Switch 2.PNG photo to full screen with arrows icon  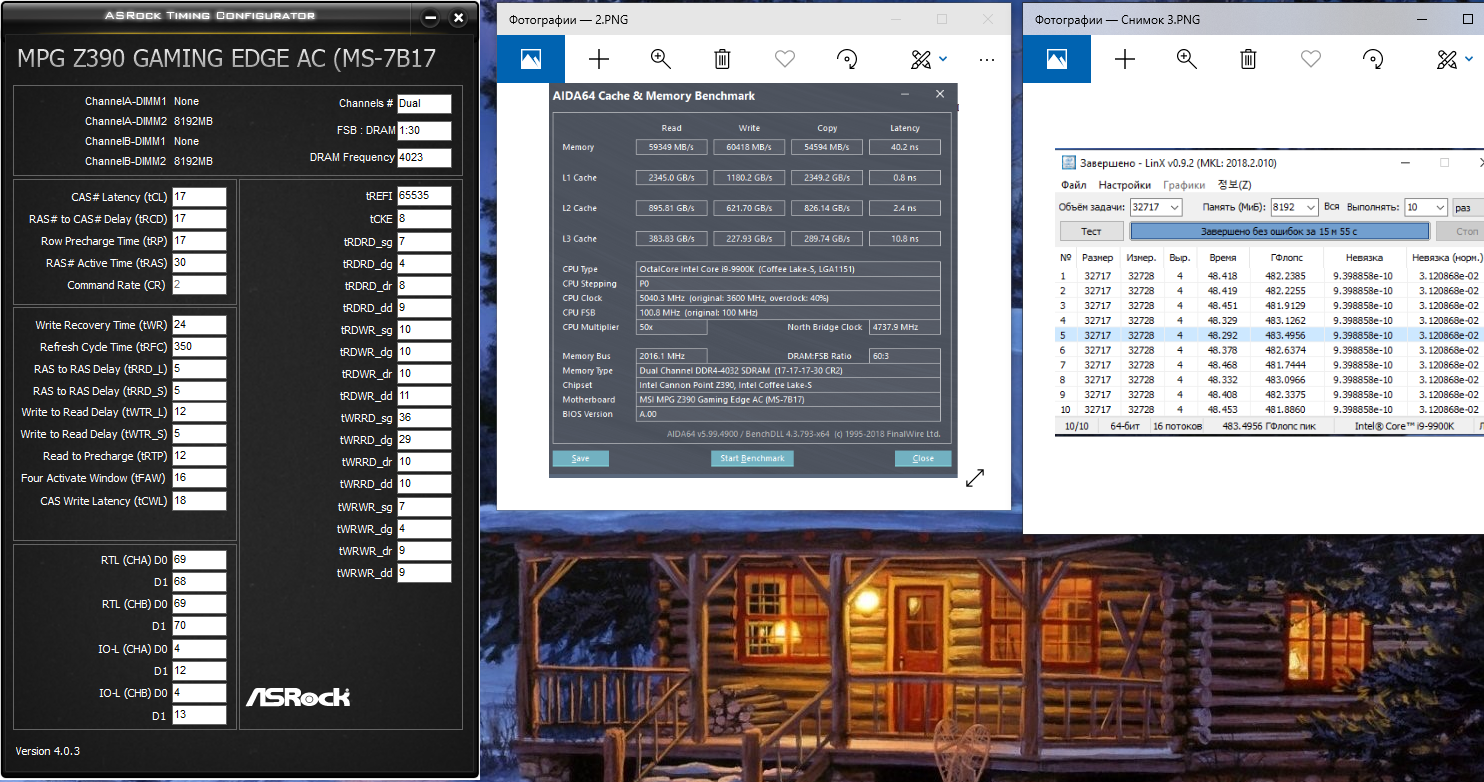(975, 477)
